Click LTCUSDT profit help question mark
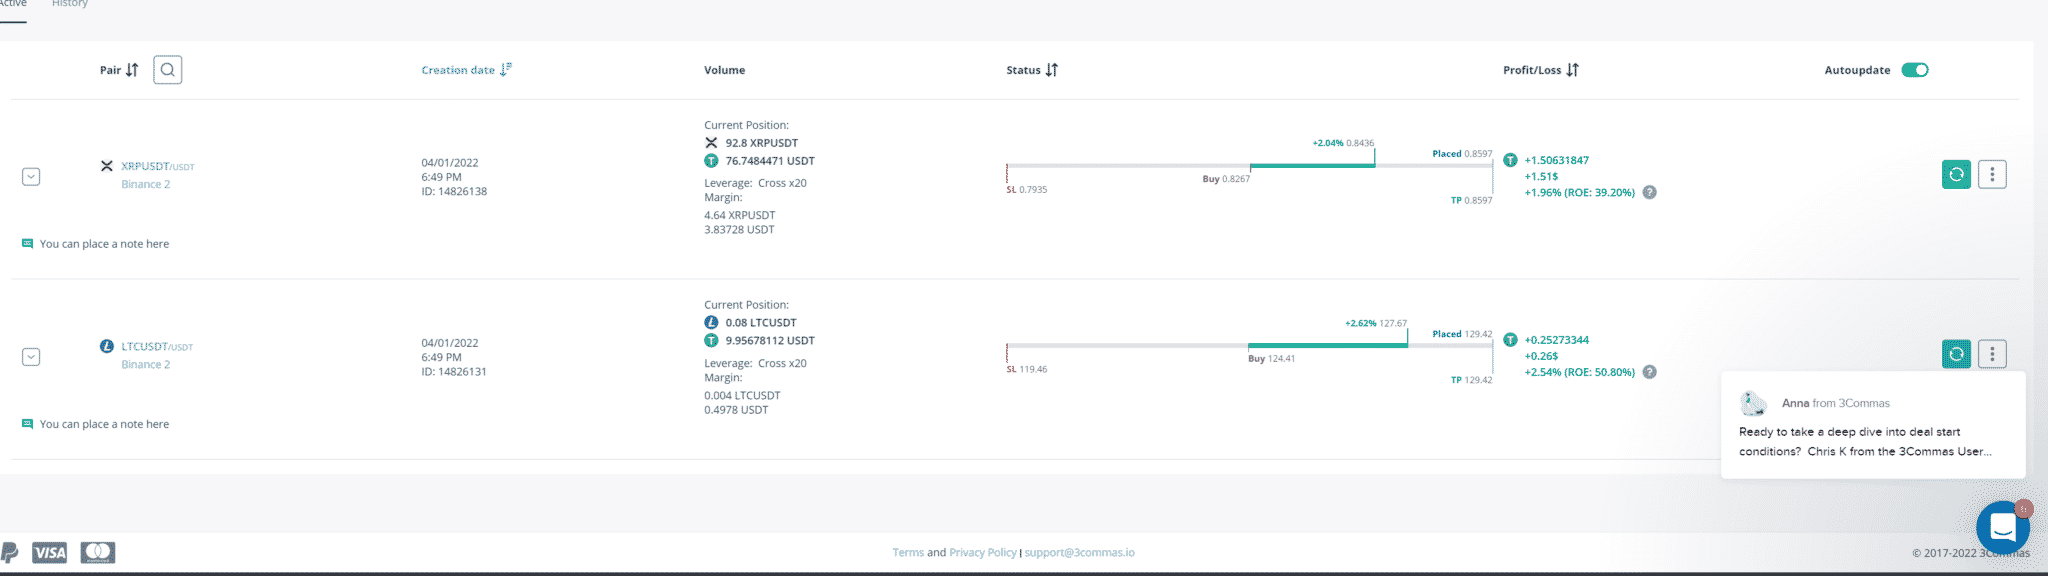 (x=1650, y=372)
